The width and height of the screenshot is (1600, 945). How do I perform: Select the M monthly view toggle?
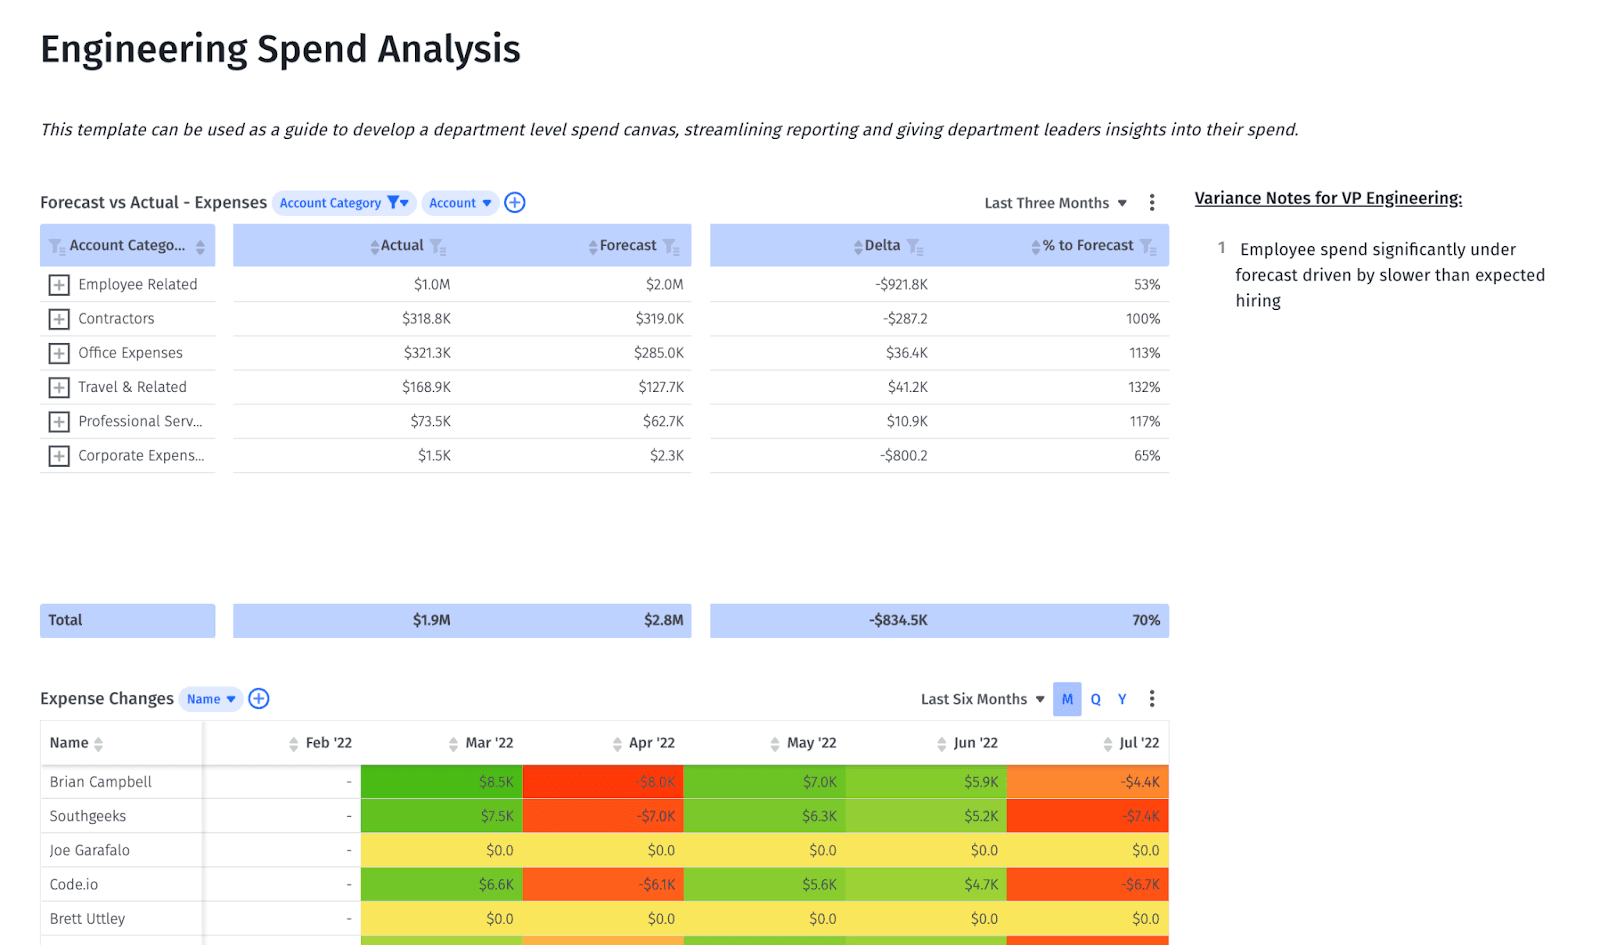click(1066, 698)
